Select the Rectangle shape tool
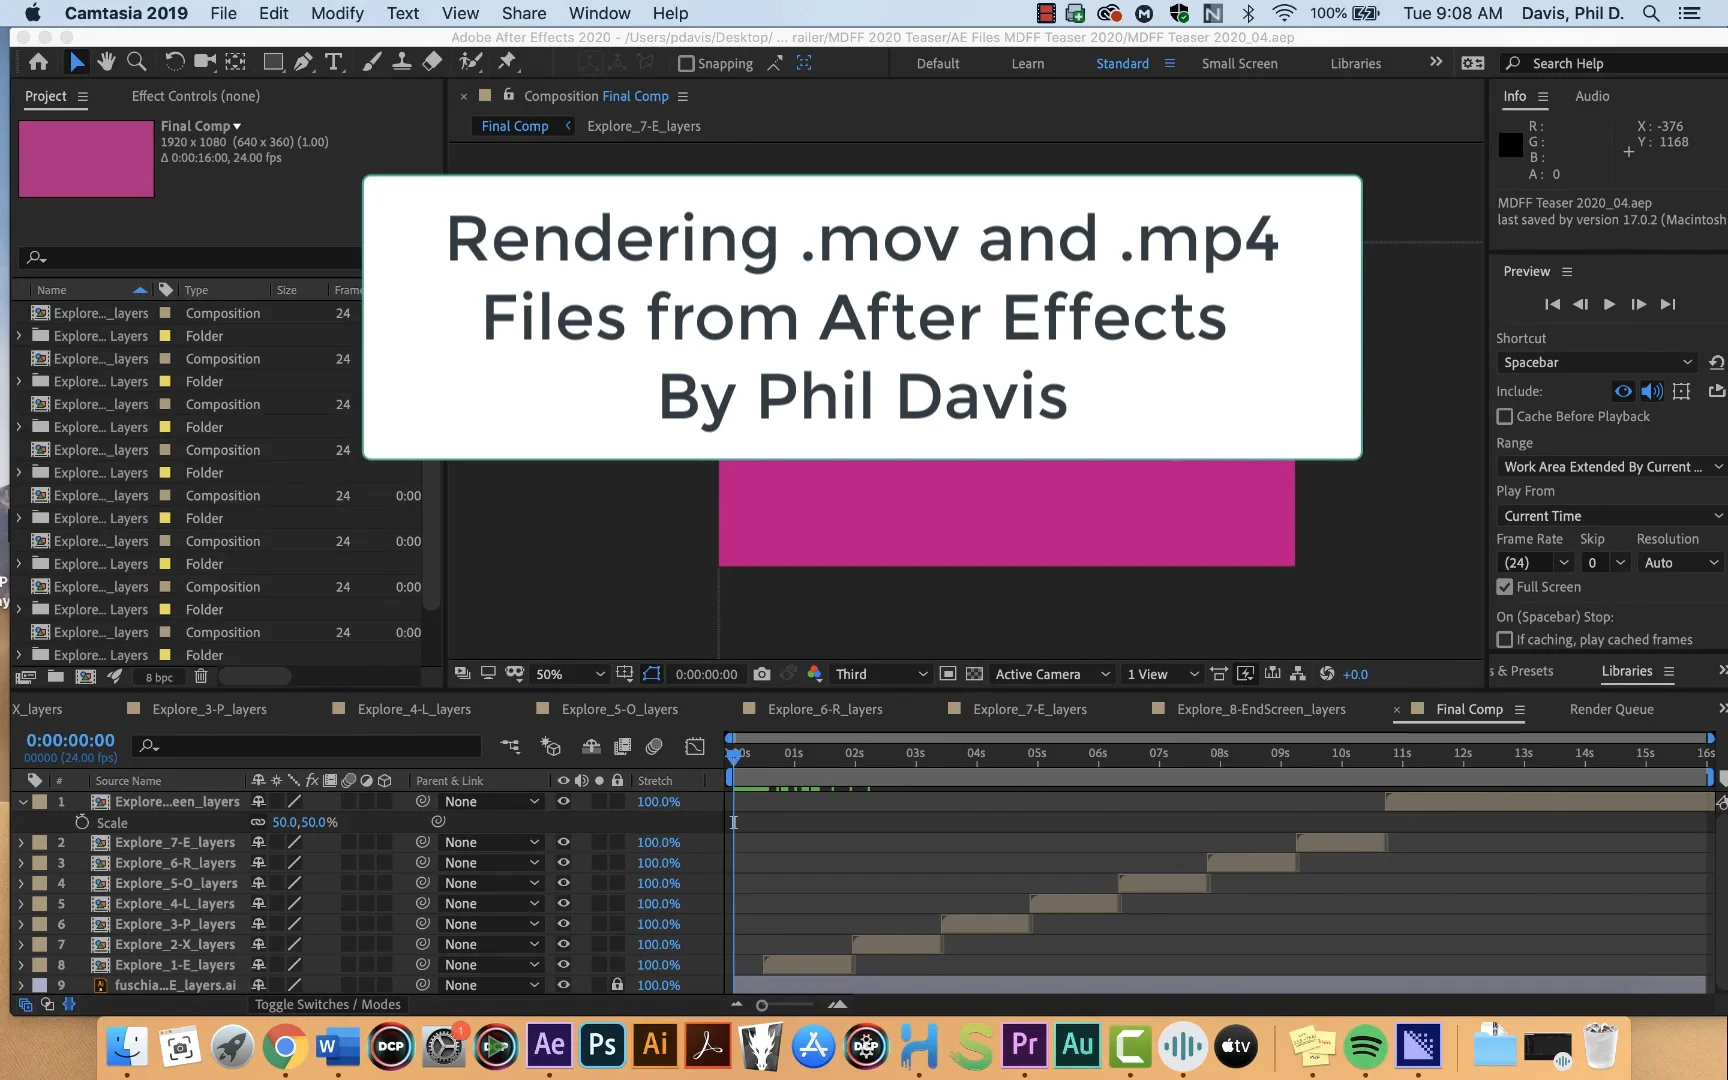 click(x=272, y=62)
